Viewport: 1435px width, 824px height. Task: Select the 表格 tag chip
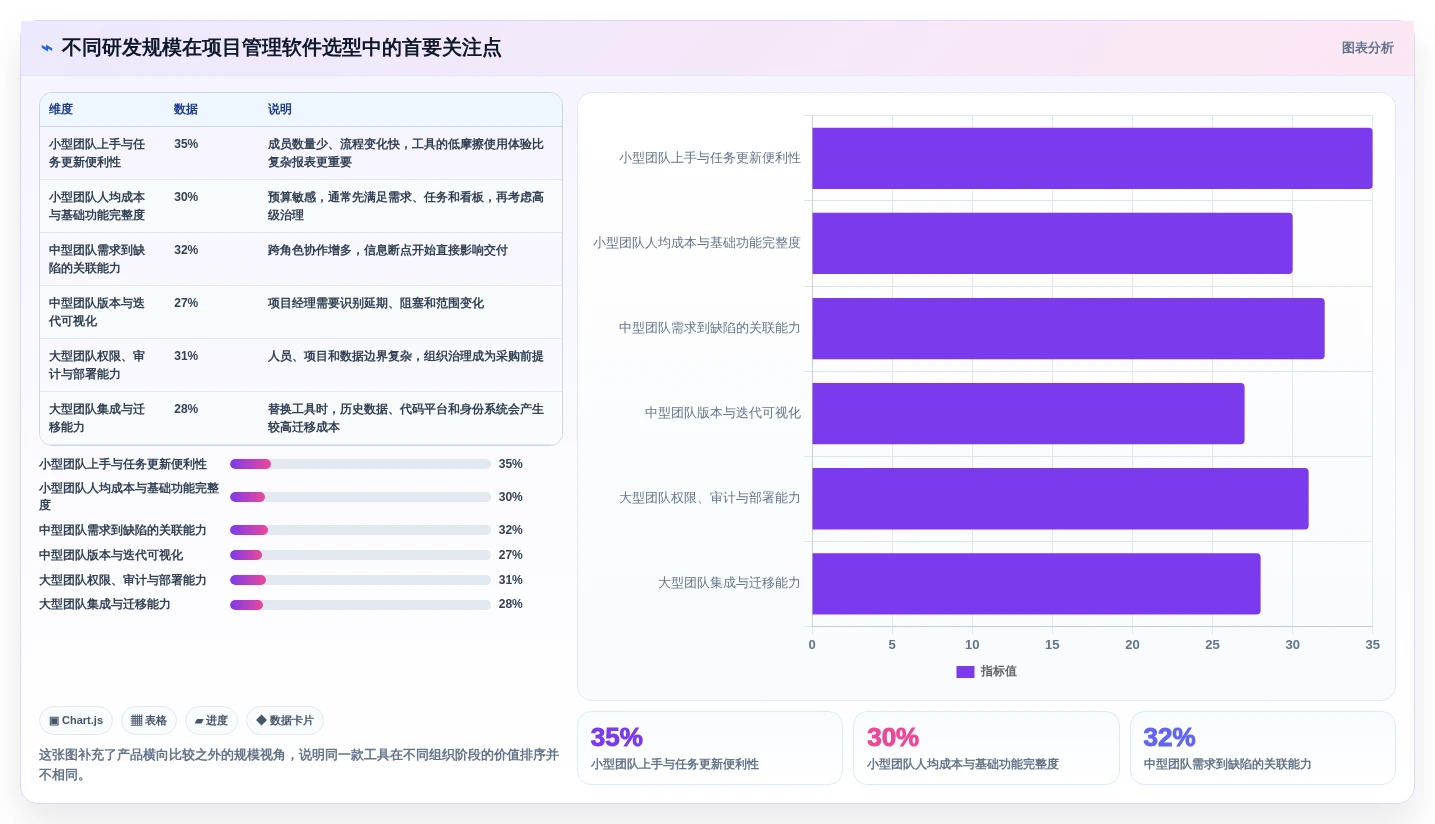pyautogui.click(x=149, y=720)
